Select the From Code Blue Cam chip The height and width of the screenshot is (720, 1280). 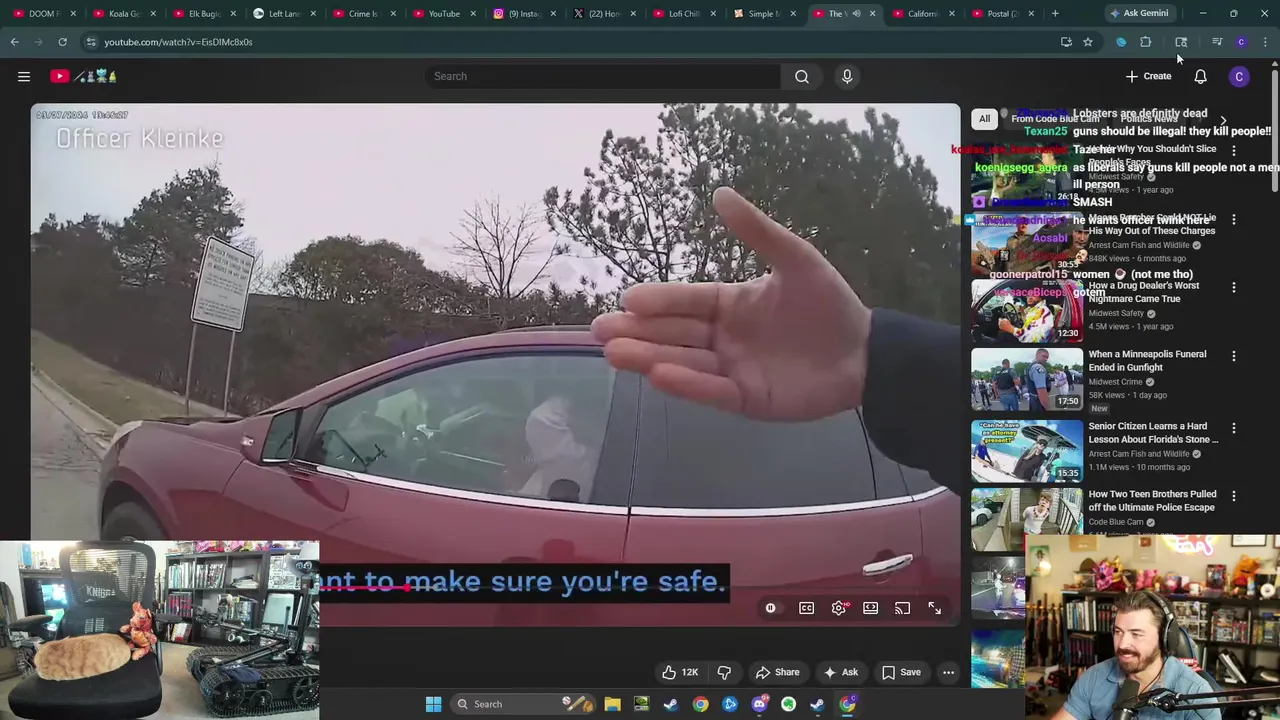pos(1055,119)
